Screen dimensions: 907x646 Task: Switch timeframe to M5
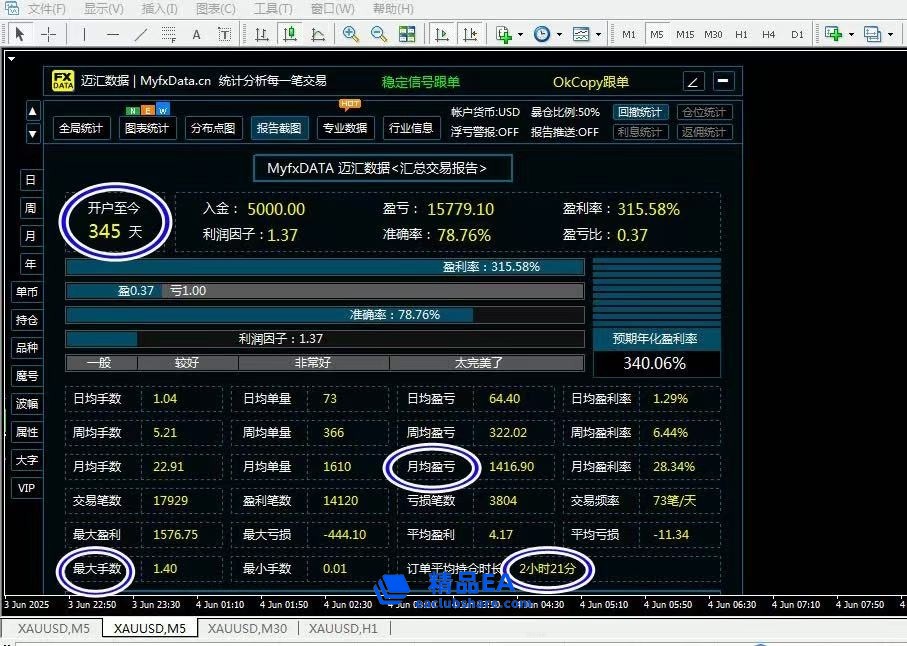pos(657,35)
